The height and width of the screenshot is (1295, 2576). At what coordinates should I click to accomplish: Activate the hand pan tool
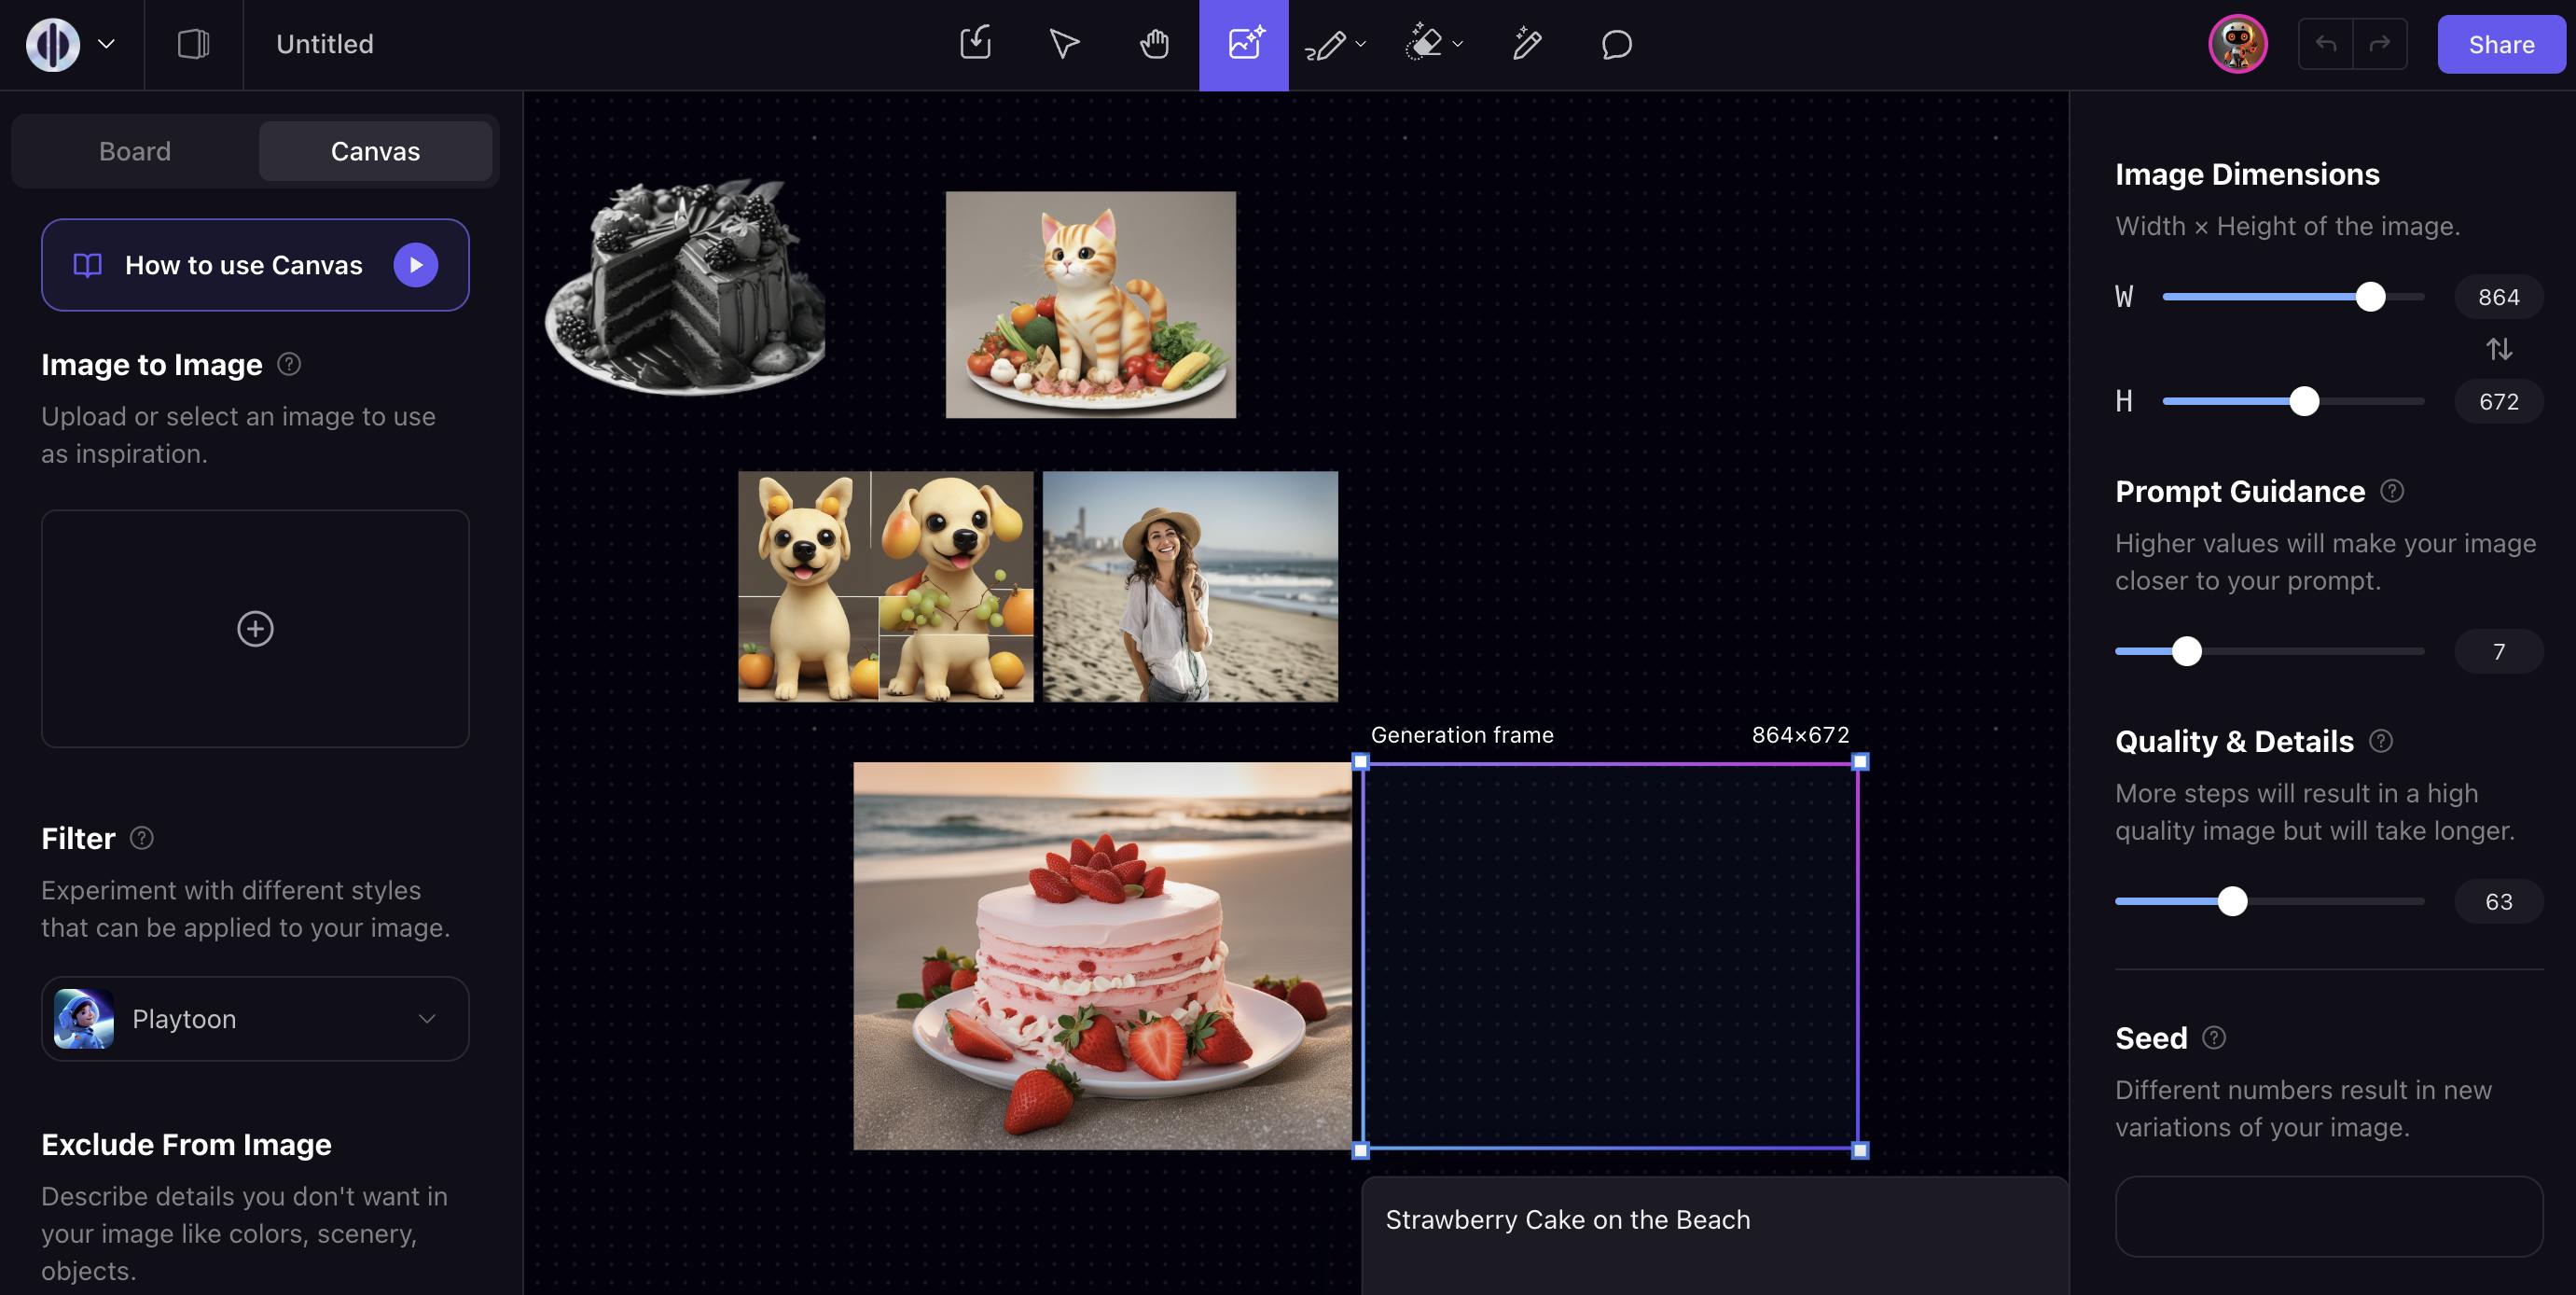point(1154,44)
